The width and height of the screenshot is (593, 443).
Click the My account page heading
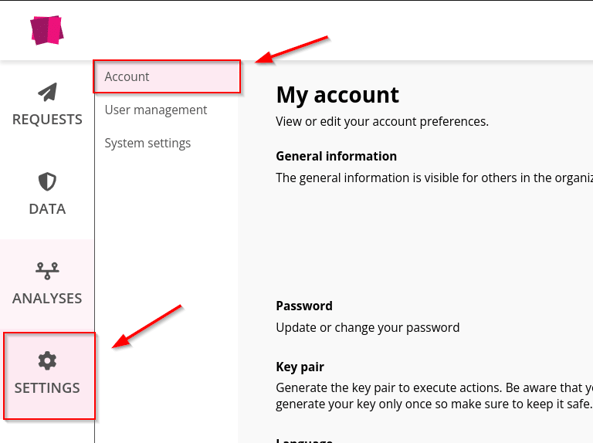pos(337,95)
